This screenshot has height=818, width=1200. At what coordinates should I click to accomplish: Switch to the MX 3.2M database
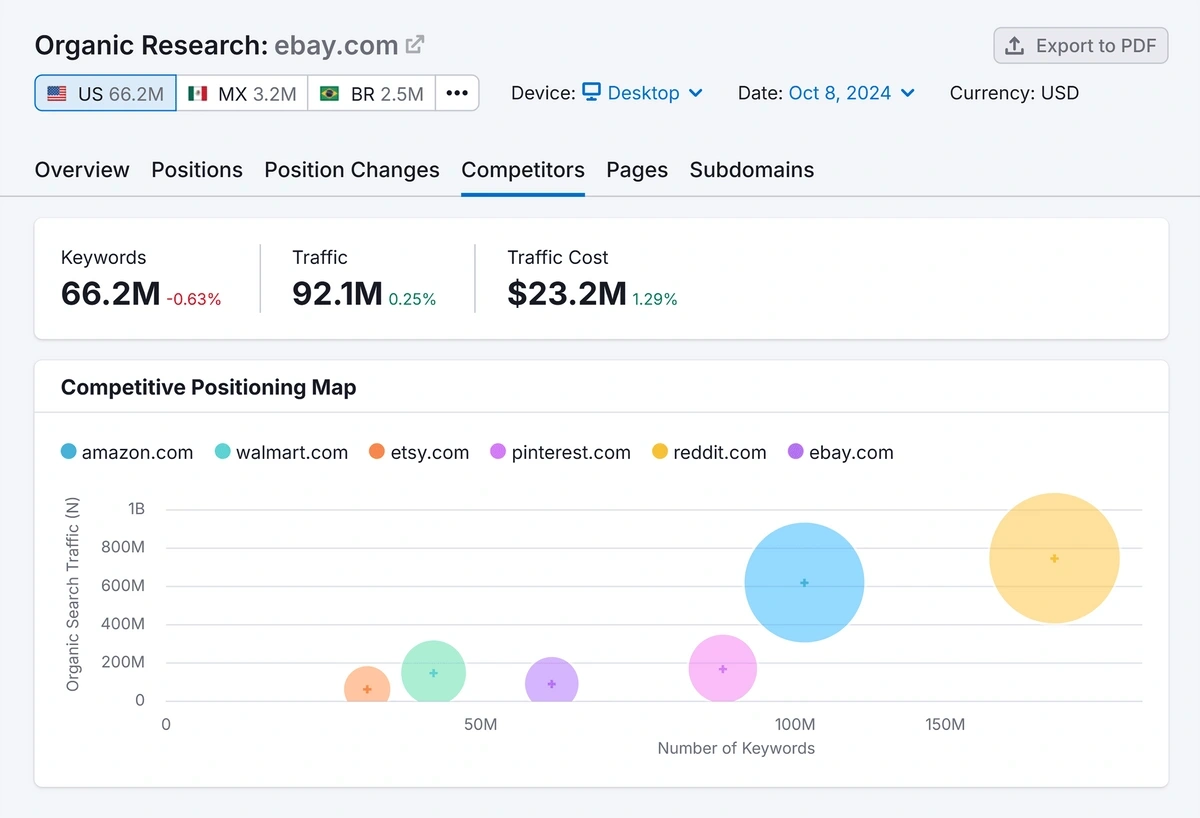(x=242, y=93)
